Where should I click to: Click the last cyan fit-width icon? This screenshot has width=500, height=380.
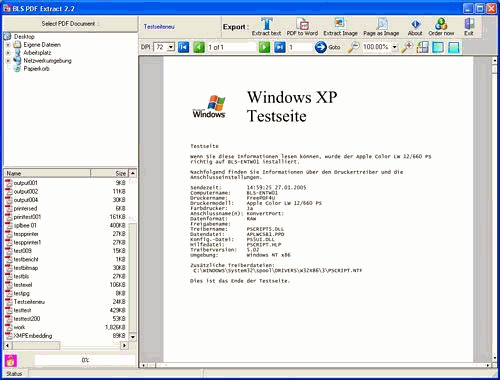tap(454, 47)
